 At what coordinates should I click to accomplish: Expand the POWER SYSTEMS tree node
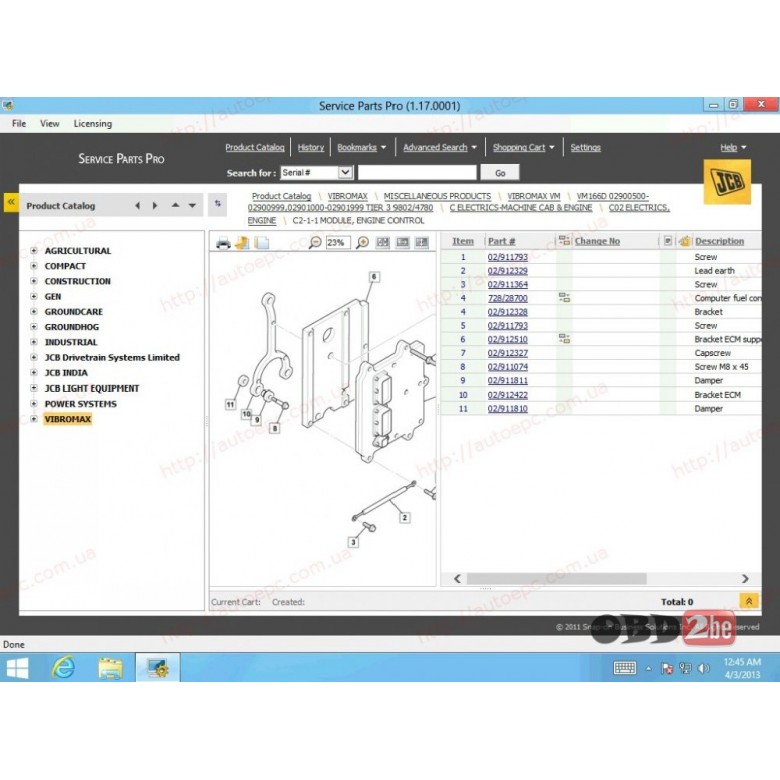coord(34,403)
